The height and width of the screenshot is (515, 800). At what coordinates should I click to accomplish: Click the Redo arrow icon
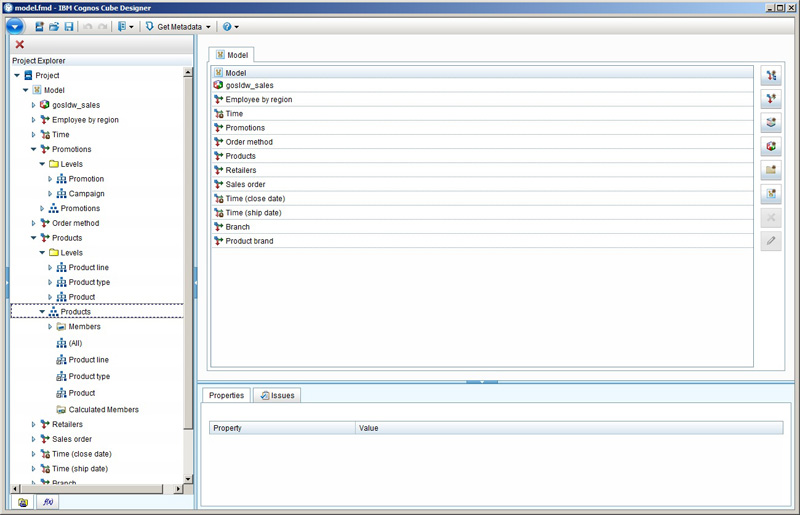[x=103, y=27]
